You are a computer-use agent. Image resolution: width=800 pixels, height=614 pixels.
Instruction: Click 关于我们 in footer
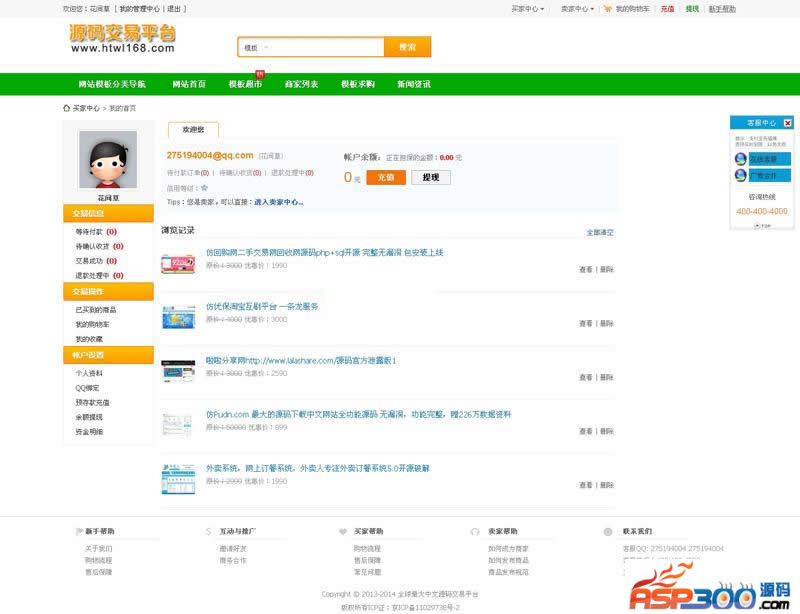[x=98, y=549]
